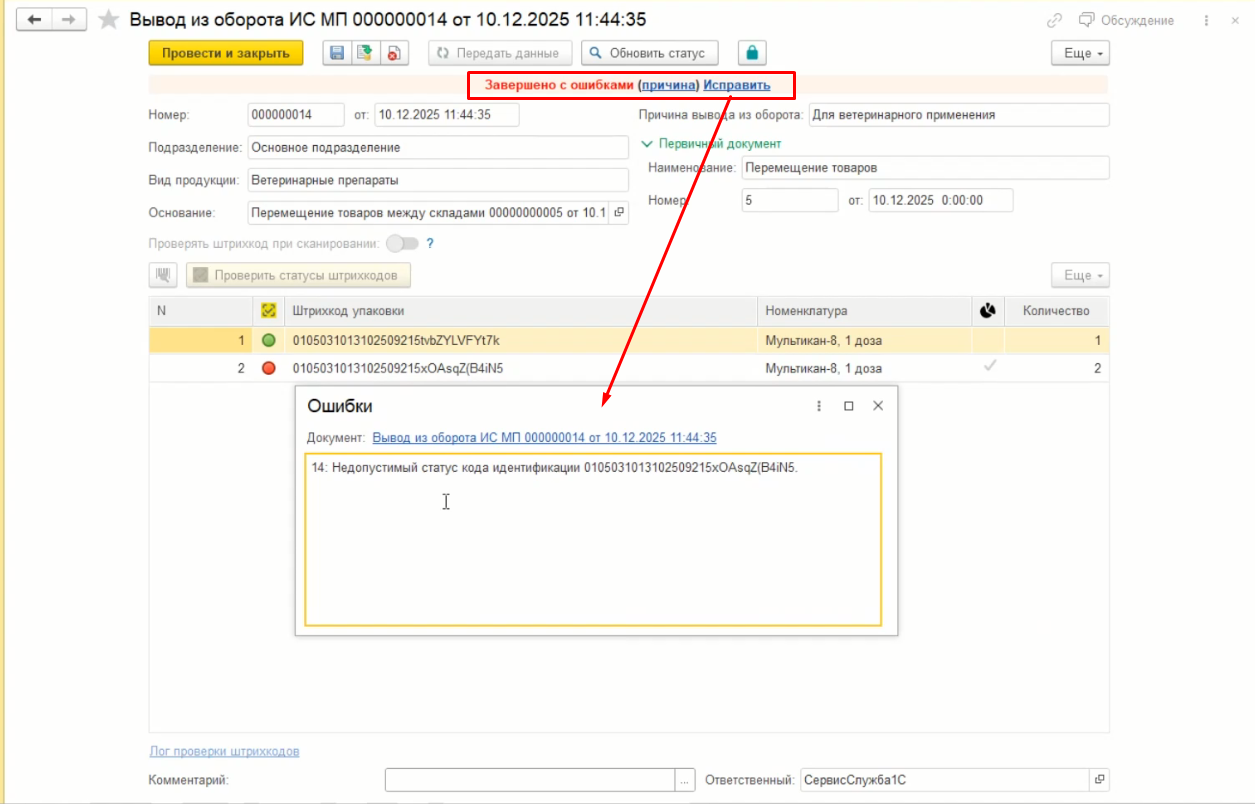1255x804 pixels.
Task: Click the copy link chain icon
Action: pyautogui.click(x=1054, y=20)
